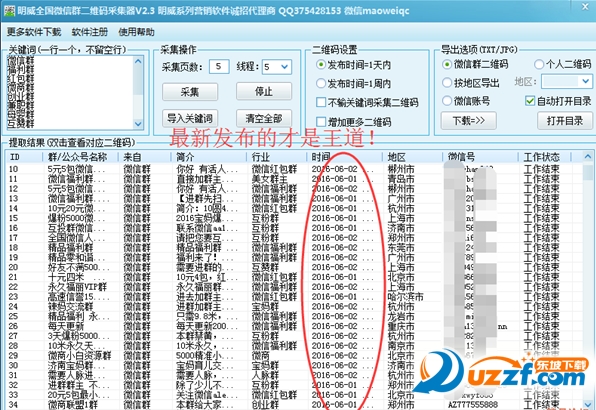Viewport: 596px width, 410px height.
Task: Sort by 简介 column header
Action: 209,157
